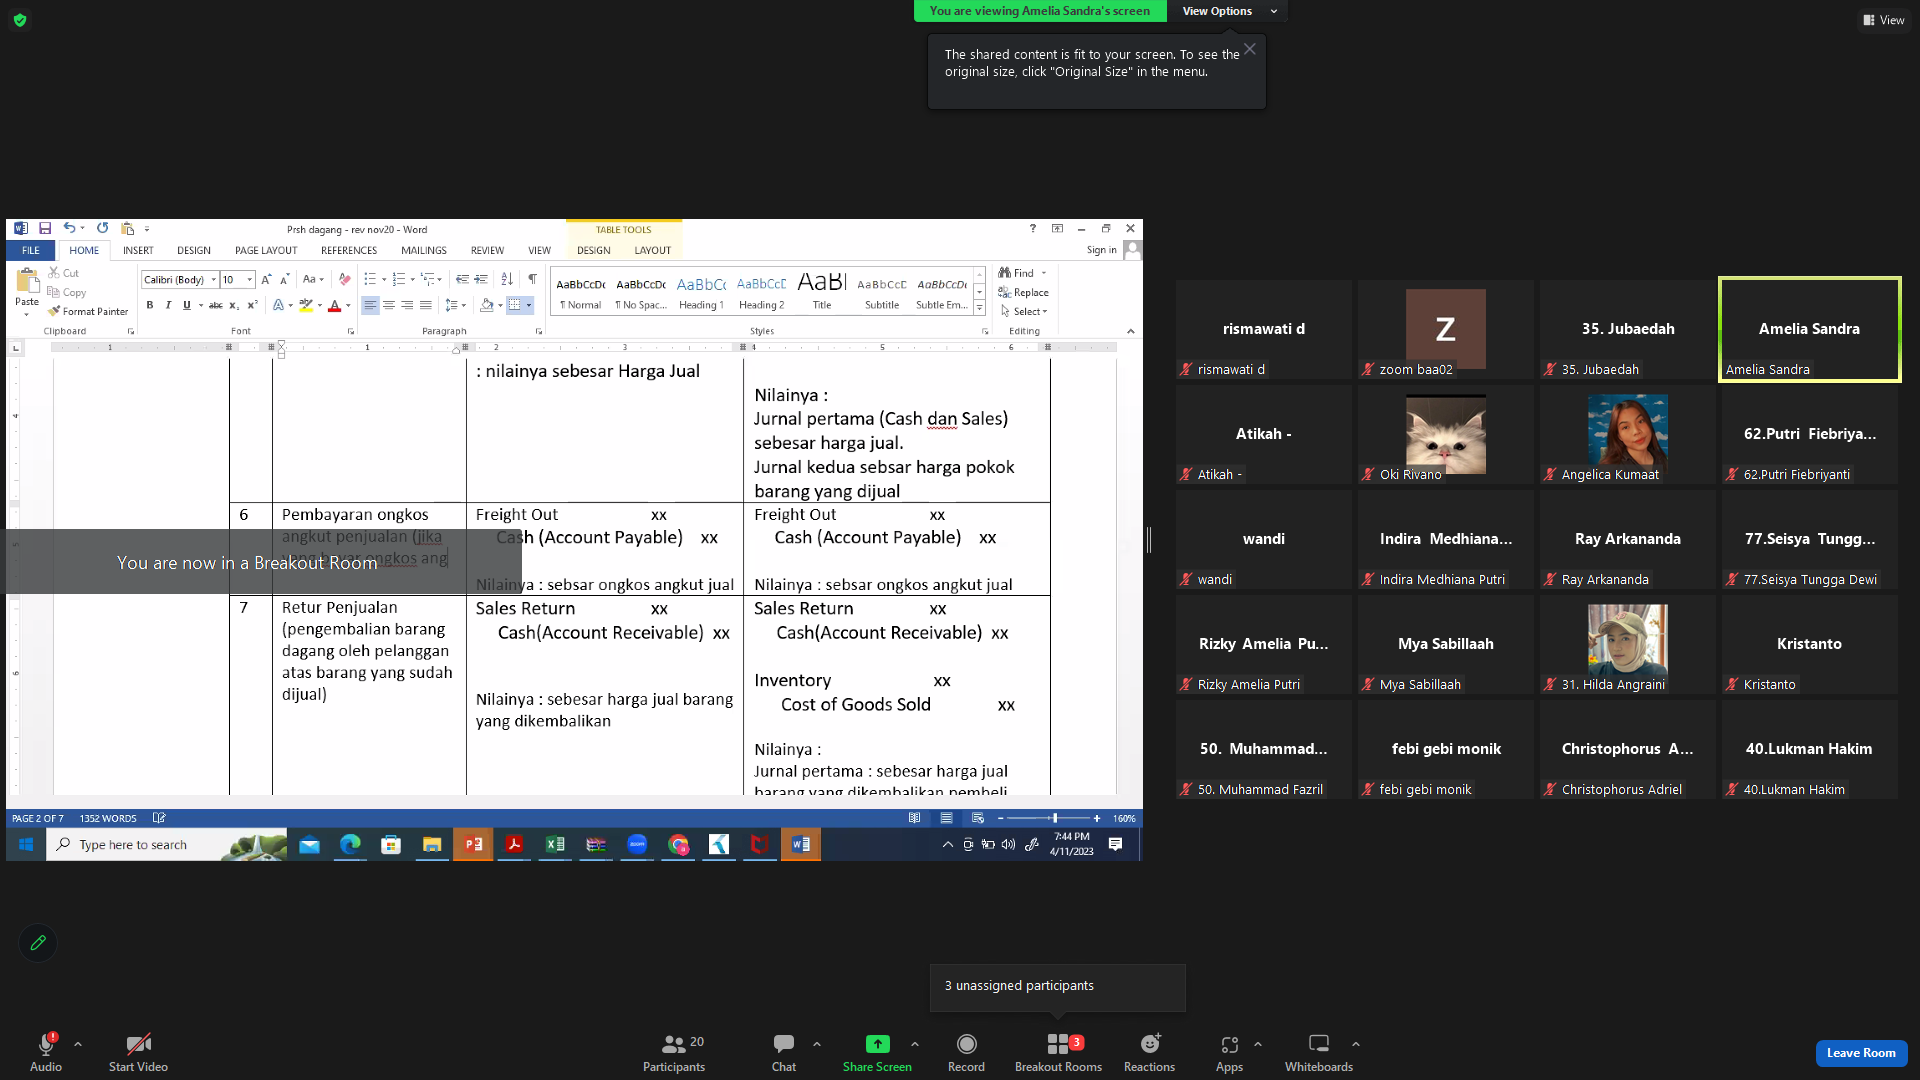Click the Undo arrow in Word

click(x=69, y=228)
